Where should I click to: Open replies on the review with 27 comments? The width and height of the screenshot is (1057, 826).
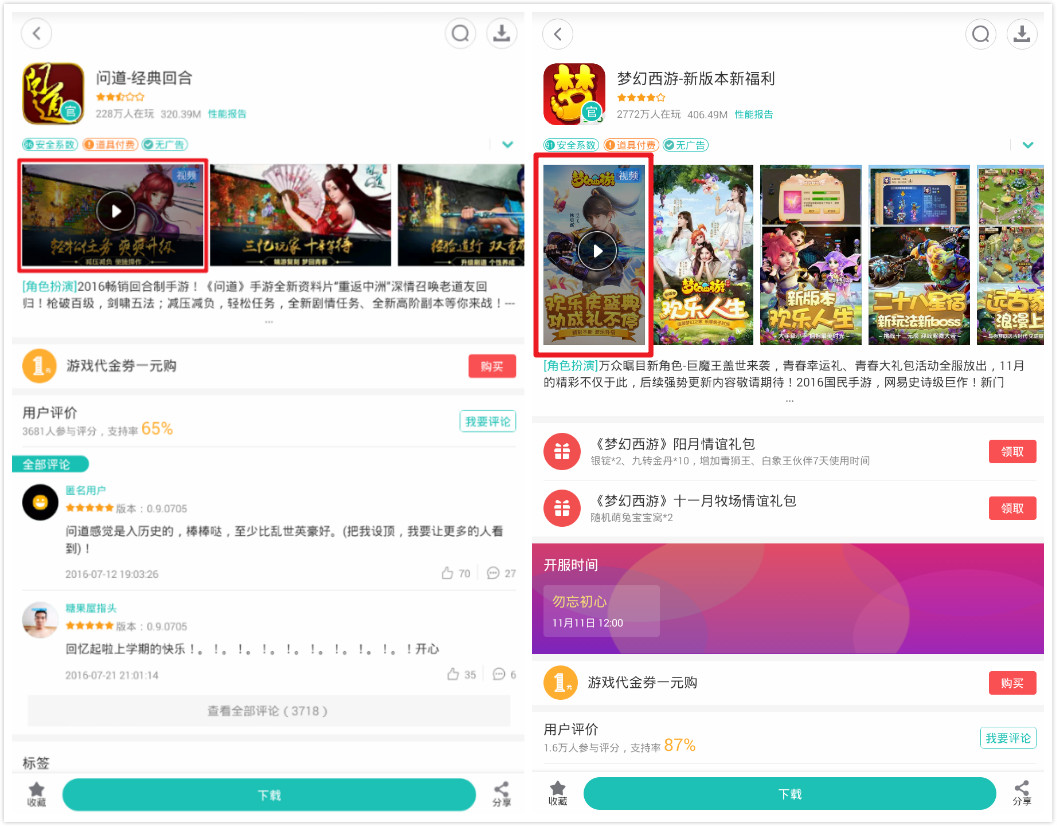[x=494, y=573]
